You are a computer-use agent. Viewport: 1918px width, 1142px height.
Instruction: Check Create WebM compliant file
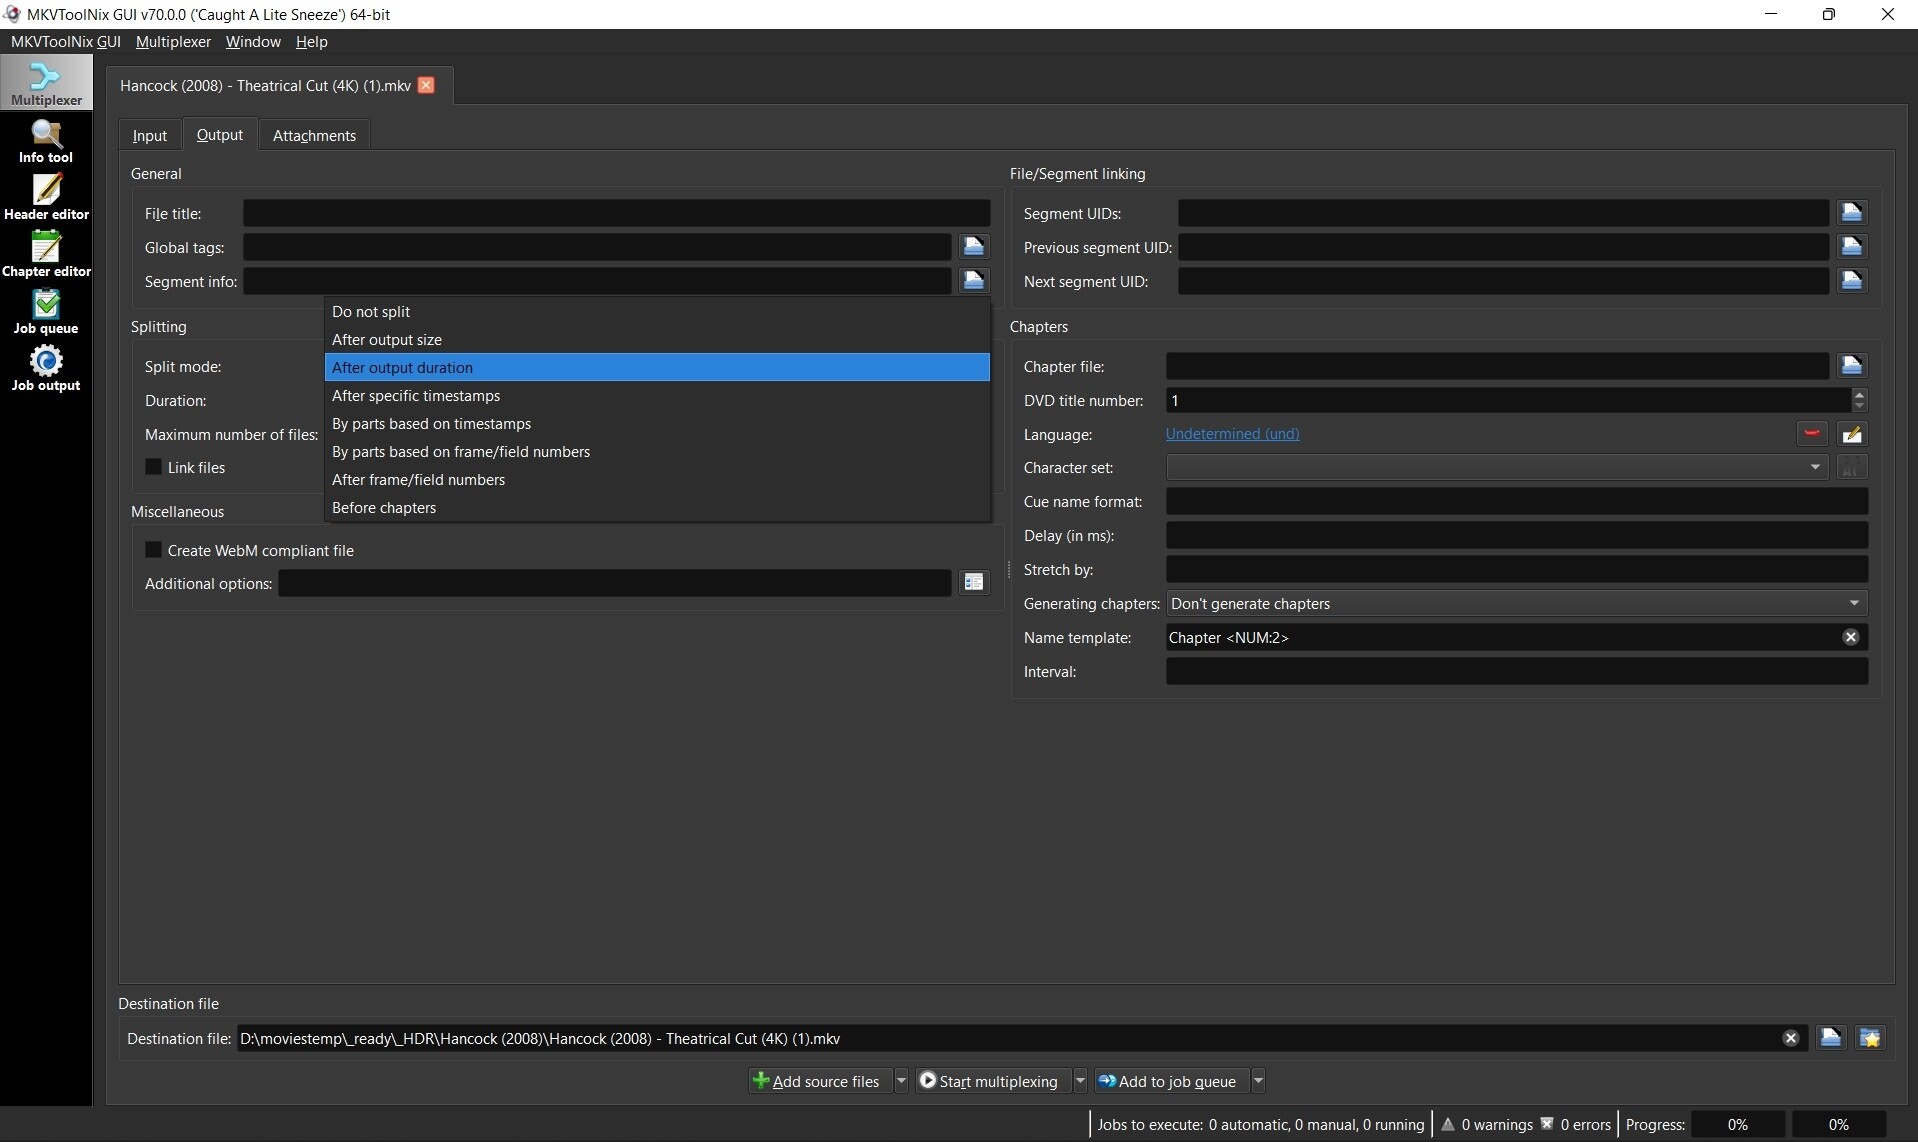tap(154, 550)
